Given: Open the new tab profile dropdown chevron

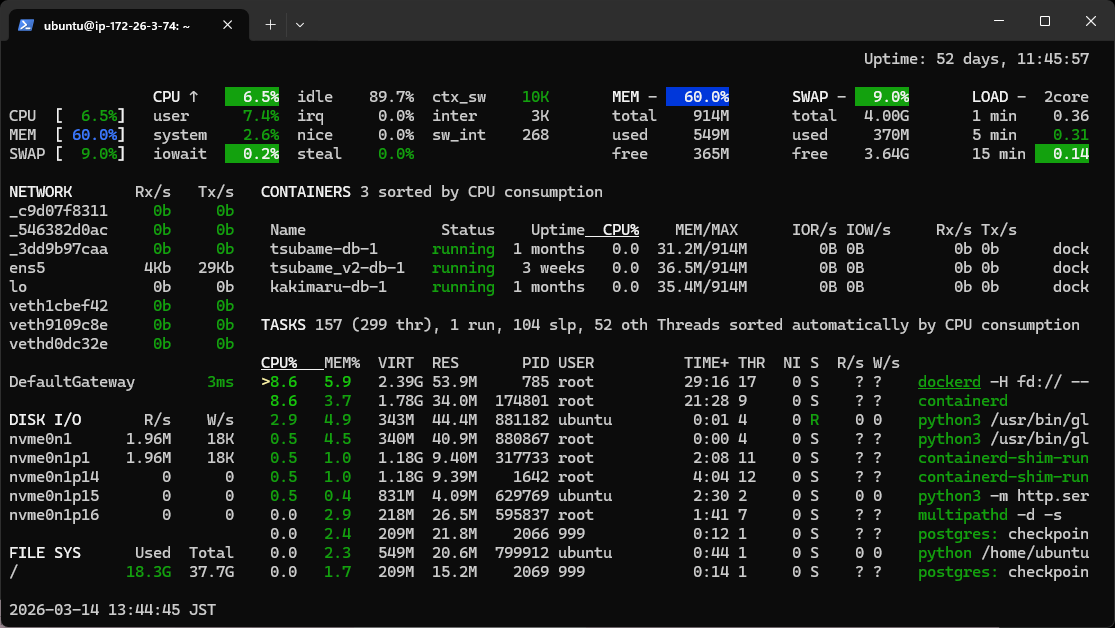Looking at the screenshot, I should pos(300,25).
